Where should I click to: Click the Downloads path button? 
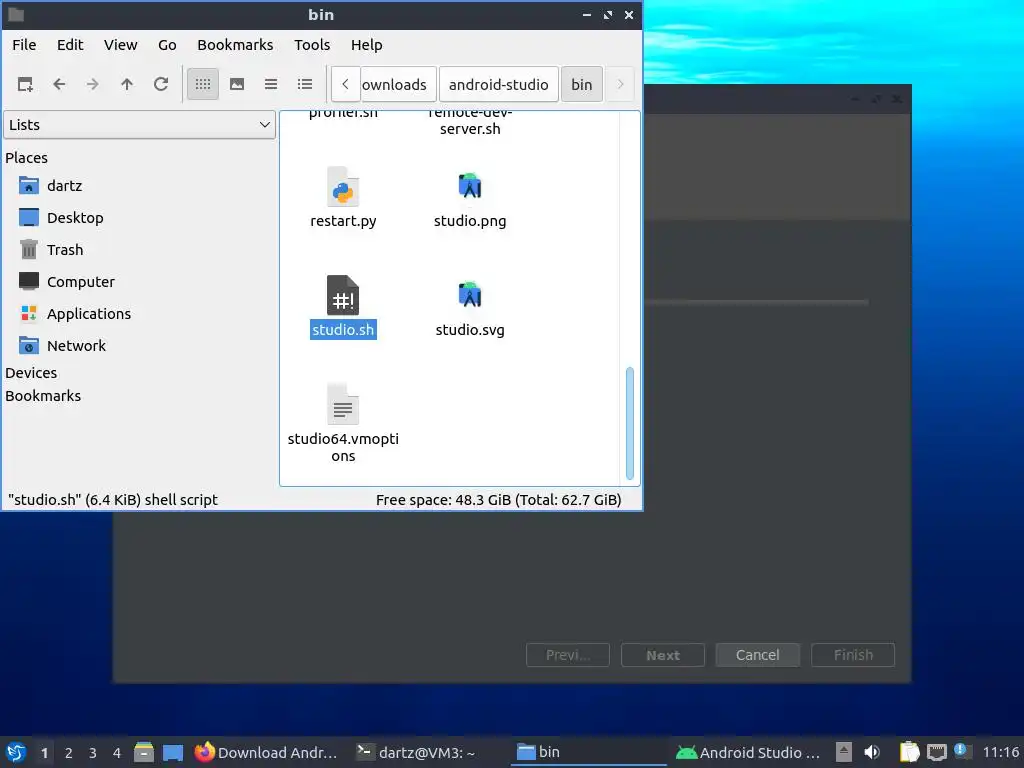(x=398, y=84)
